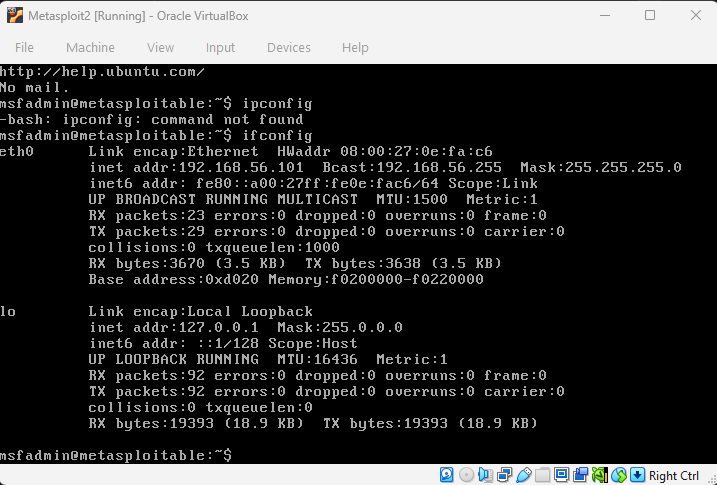The width and height of the screenshot is (717, 485).
Task: Click the VirtualBox icon in the title bar
Action: 15,16
